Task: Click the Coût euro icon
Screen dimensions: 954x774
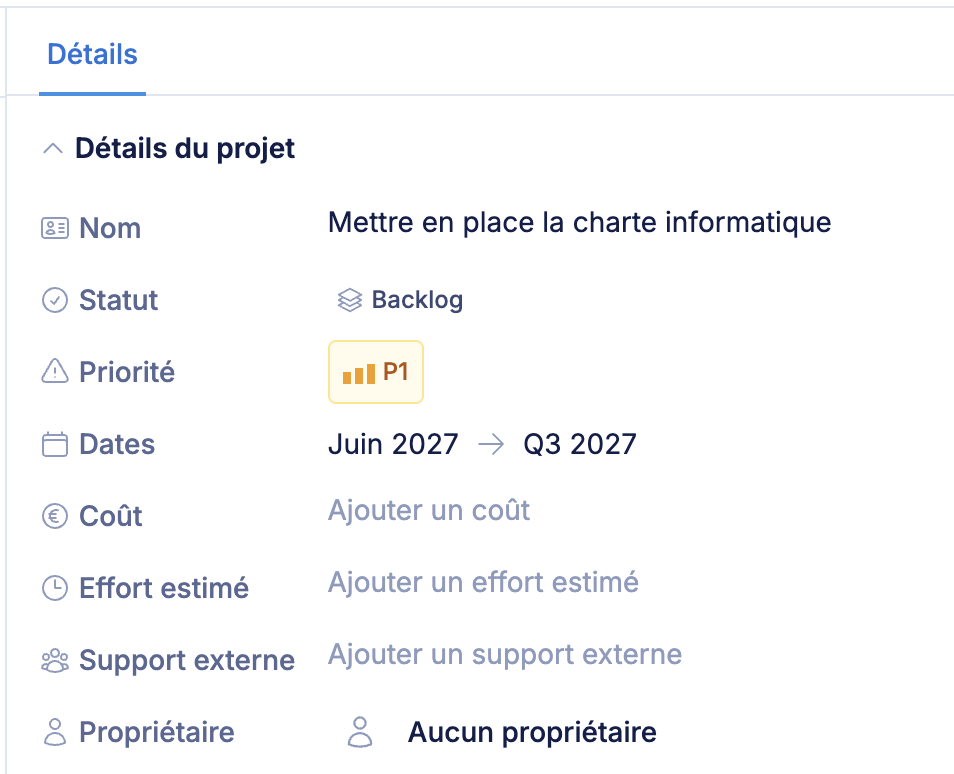Action: pos(54,516)
